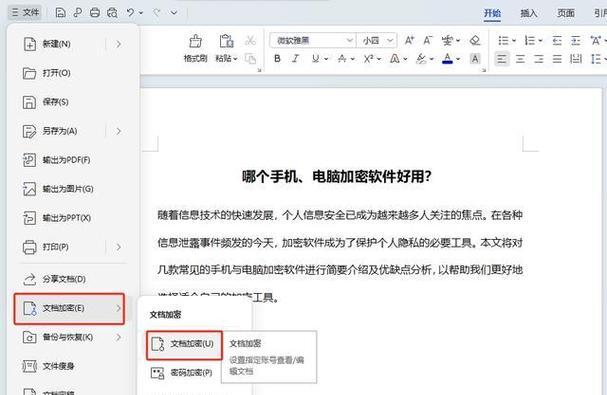Toggle the character shading A button
Image resolution: width=607 pixels, height=395 pixels.
tap(475, 58)
